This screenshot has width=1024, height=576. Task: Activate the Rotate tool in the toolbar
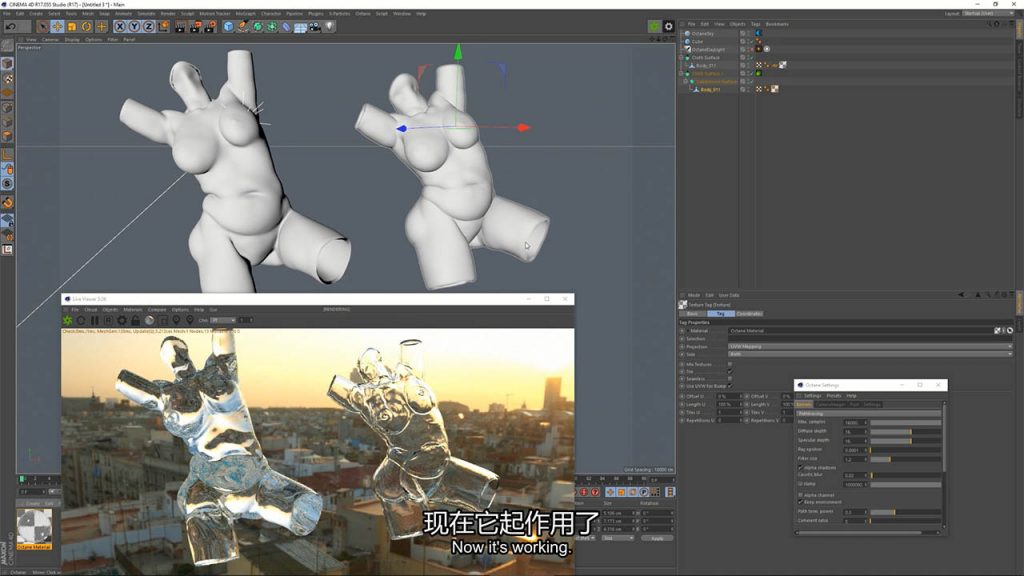pos(86,27)
